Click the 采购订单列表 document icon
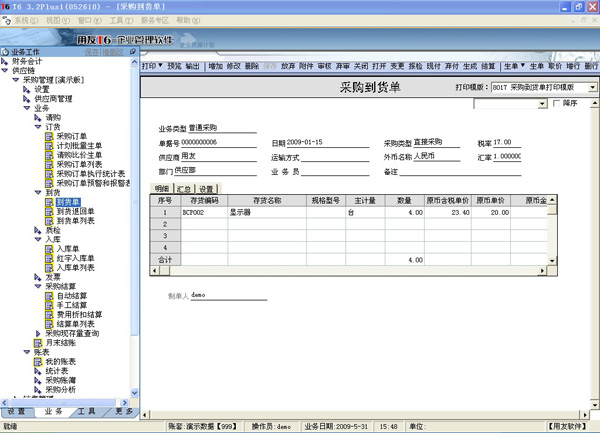 click(x=49, y=164)
